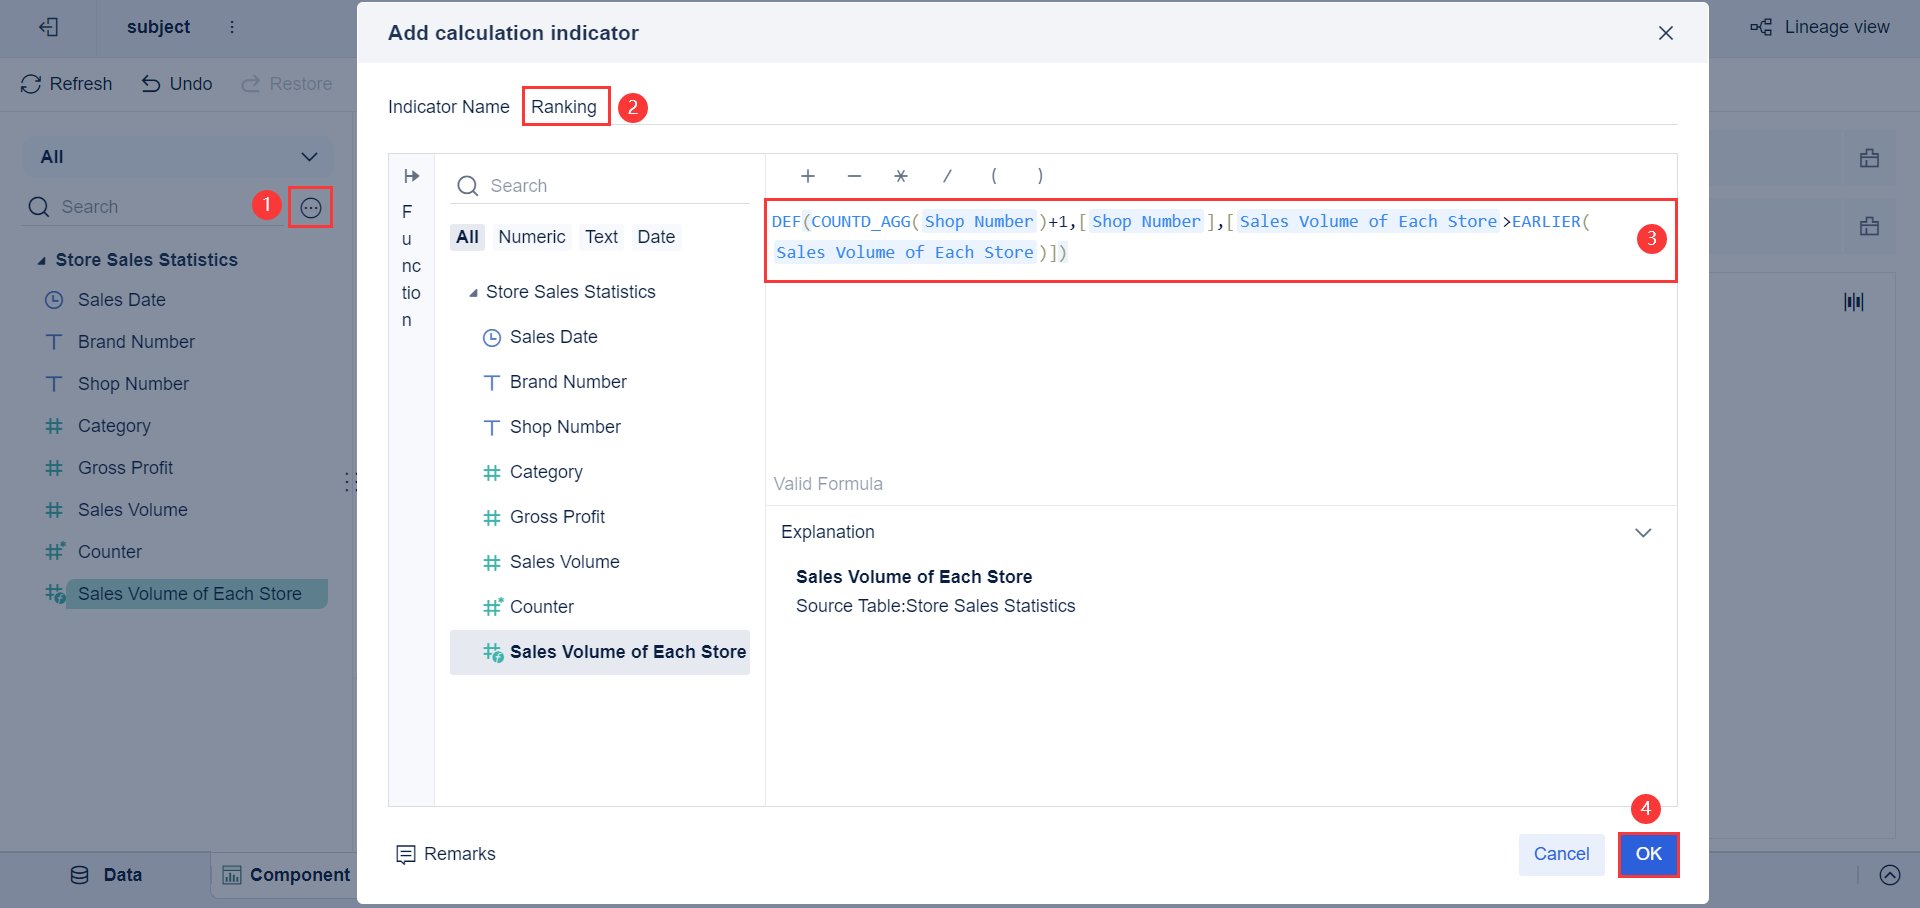
Task: Open the more options ellipsis beside the field search
Action: point(310,207)
